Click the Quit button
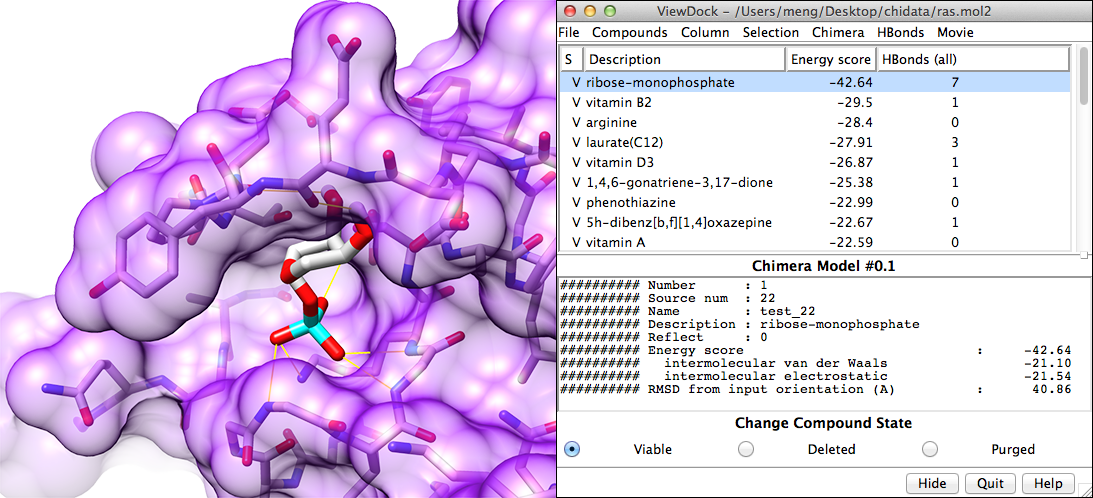Viewport: 1093px width, 498px height. (x=990, y=483)
